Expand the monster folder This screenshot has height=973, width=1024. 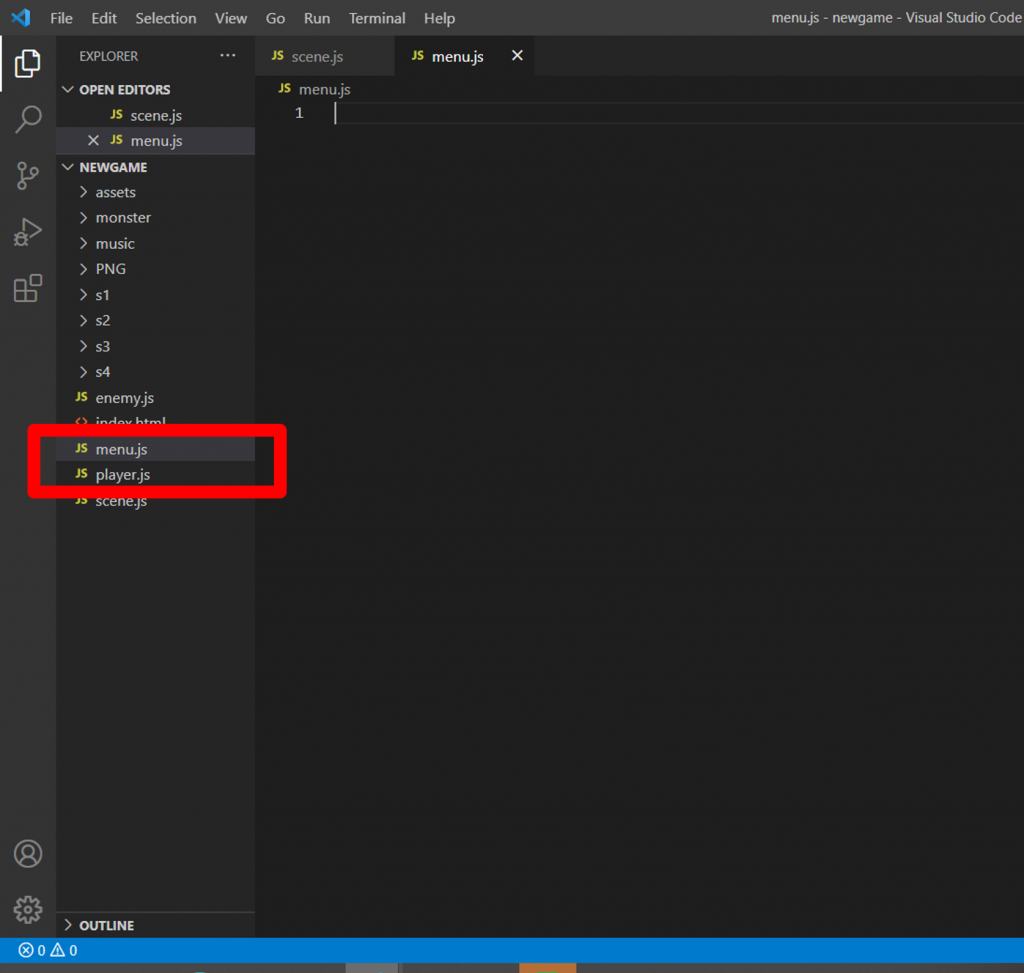pos(83,217)
